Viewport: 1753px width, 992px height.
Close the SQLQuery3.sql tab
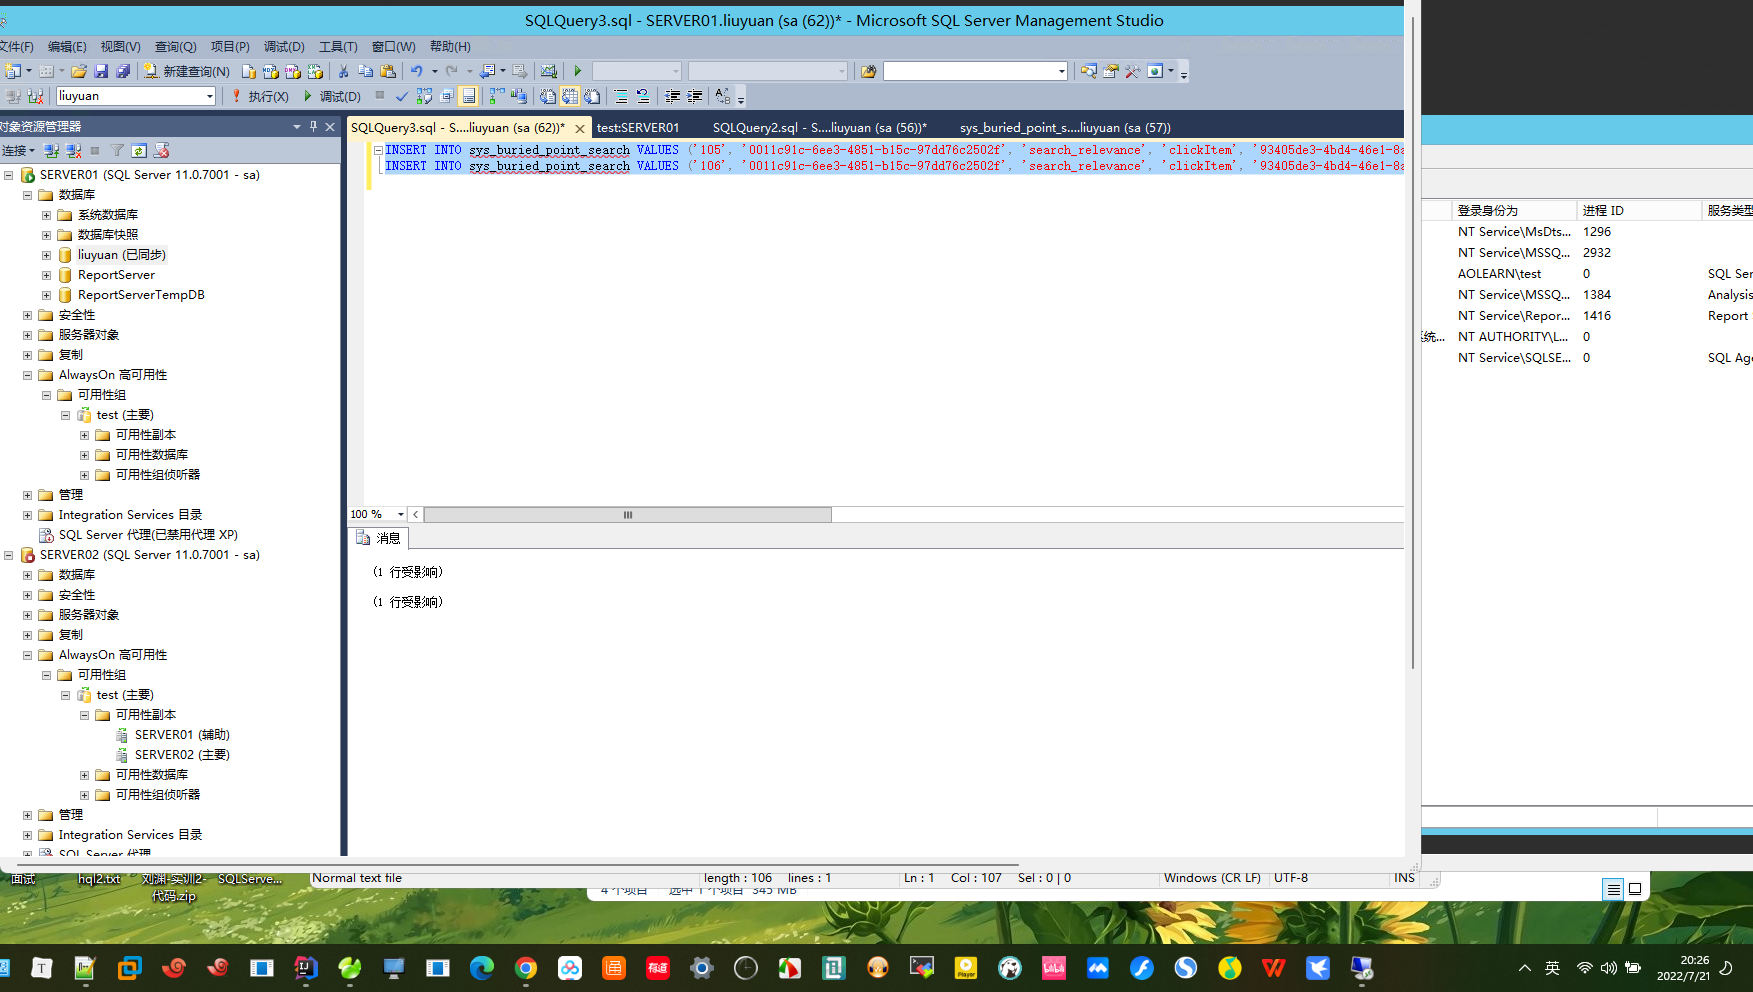(x=580, y=128)
